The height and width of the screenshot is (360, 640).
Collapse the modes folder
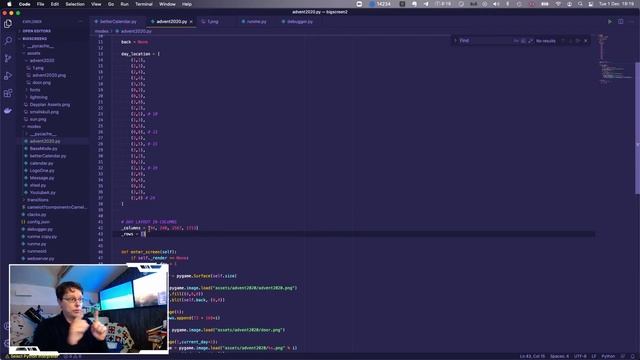coord(34,127)
